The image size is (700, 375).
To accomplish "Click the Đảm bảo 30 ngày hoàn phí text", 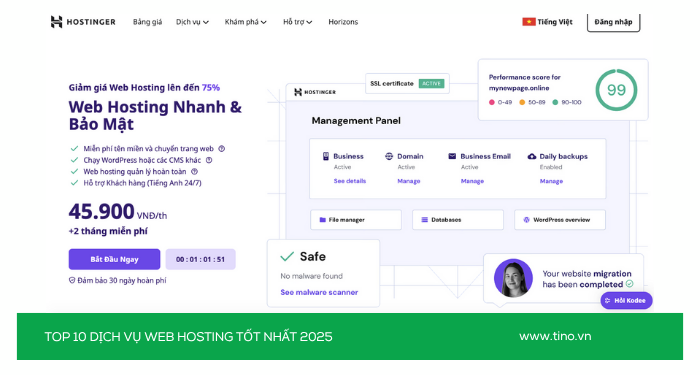I will coord(121,280).
